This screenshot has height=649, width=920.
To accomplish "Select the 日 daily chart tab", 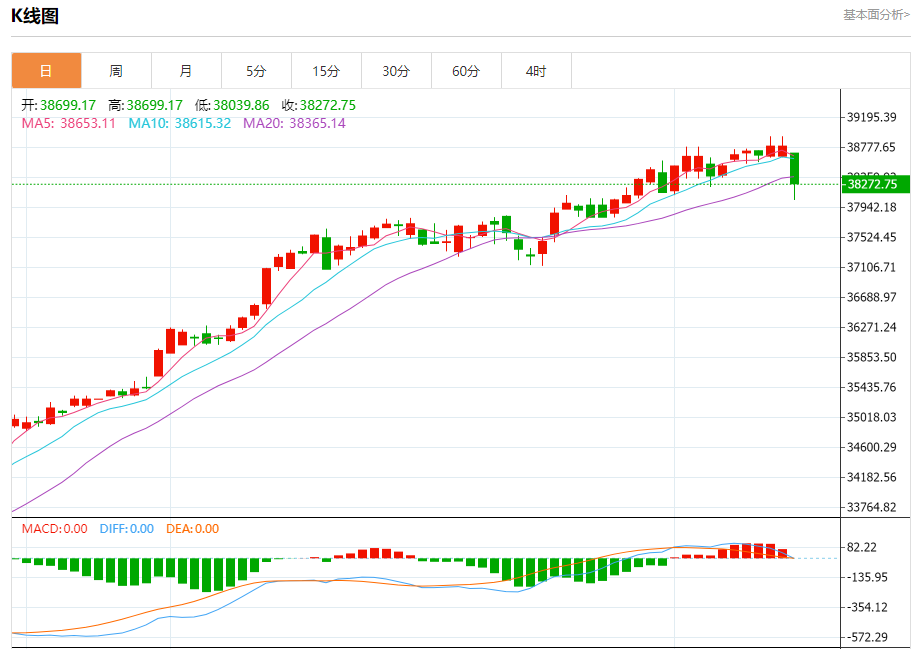I will 46,71.
